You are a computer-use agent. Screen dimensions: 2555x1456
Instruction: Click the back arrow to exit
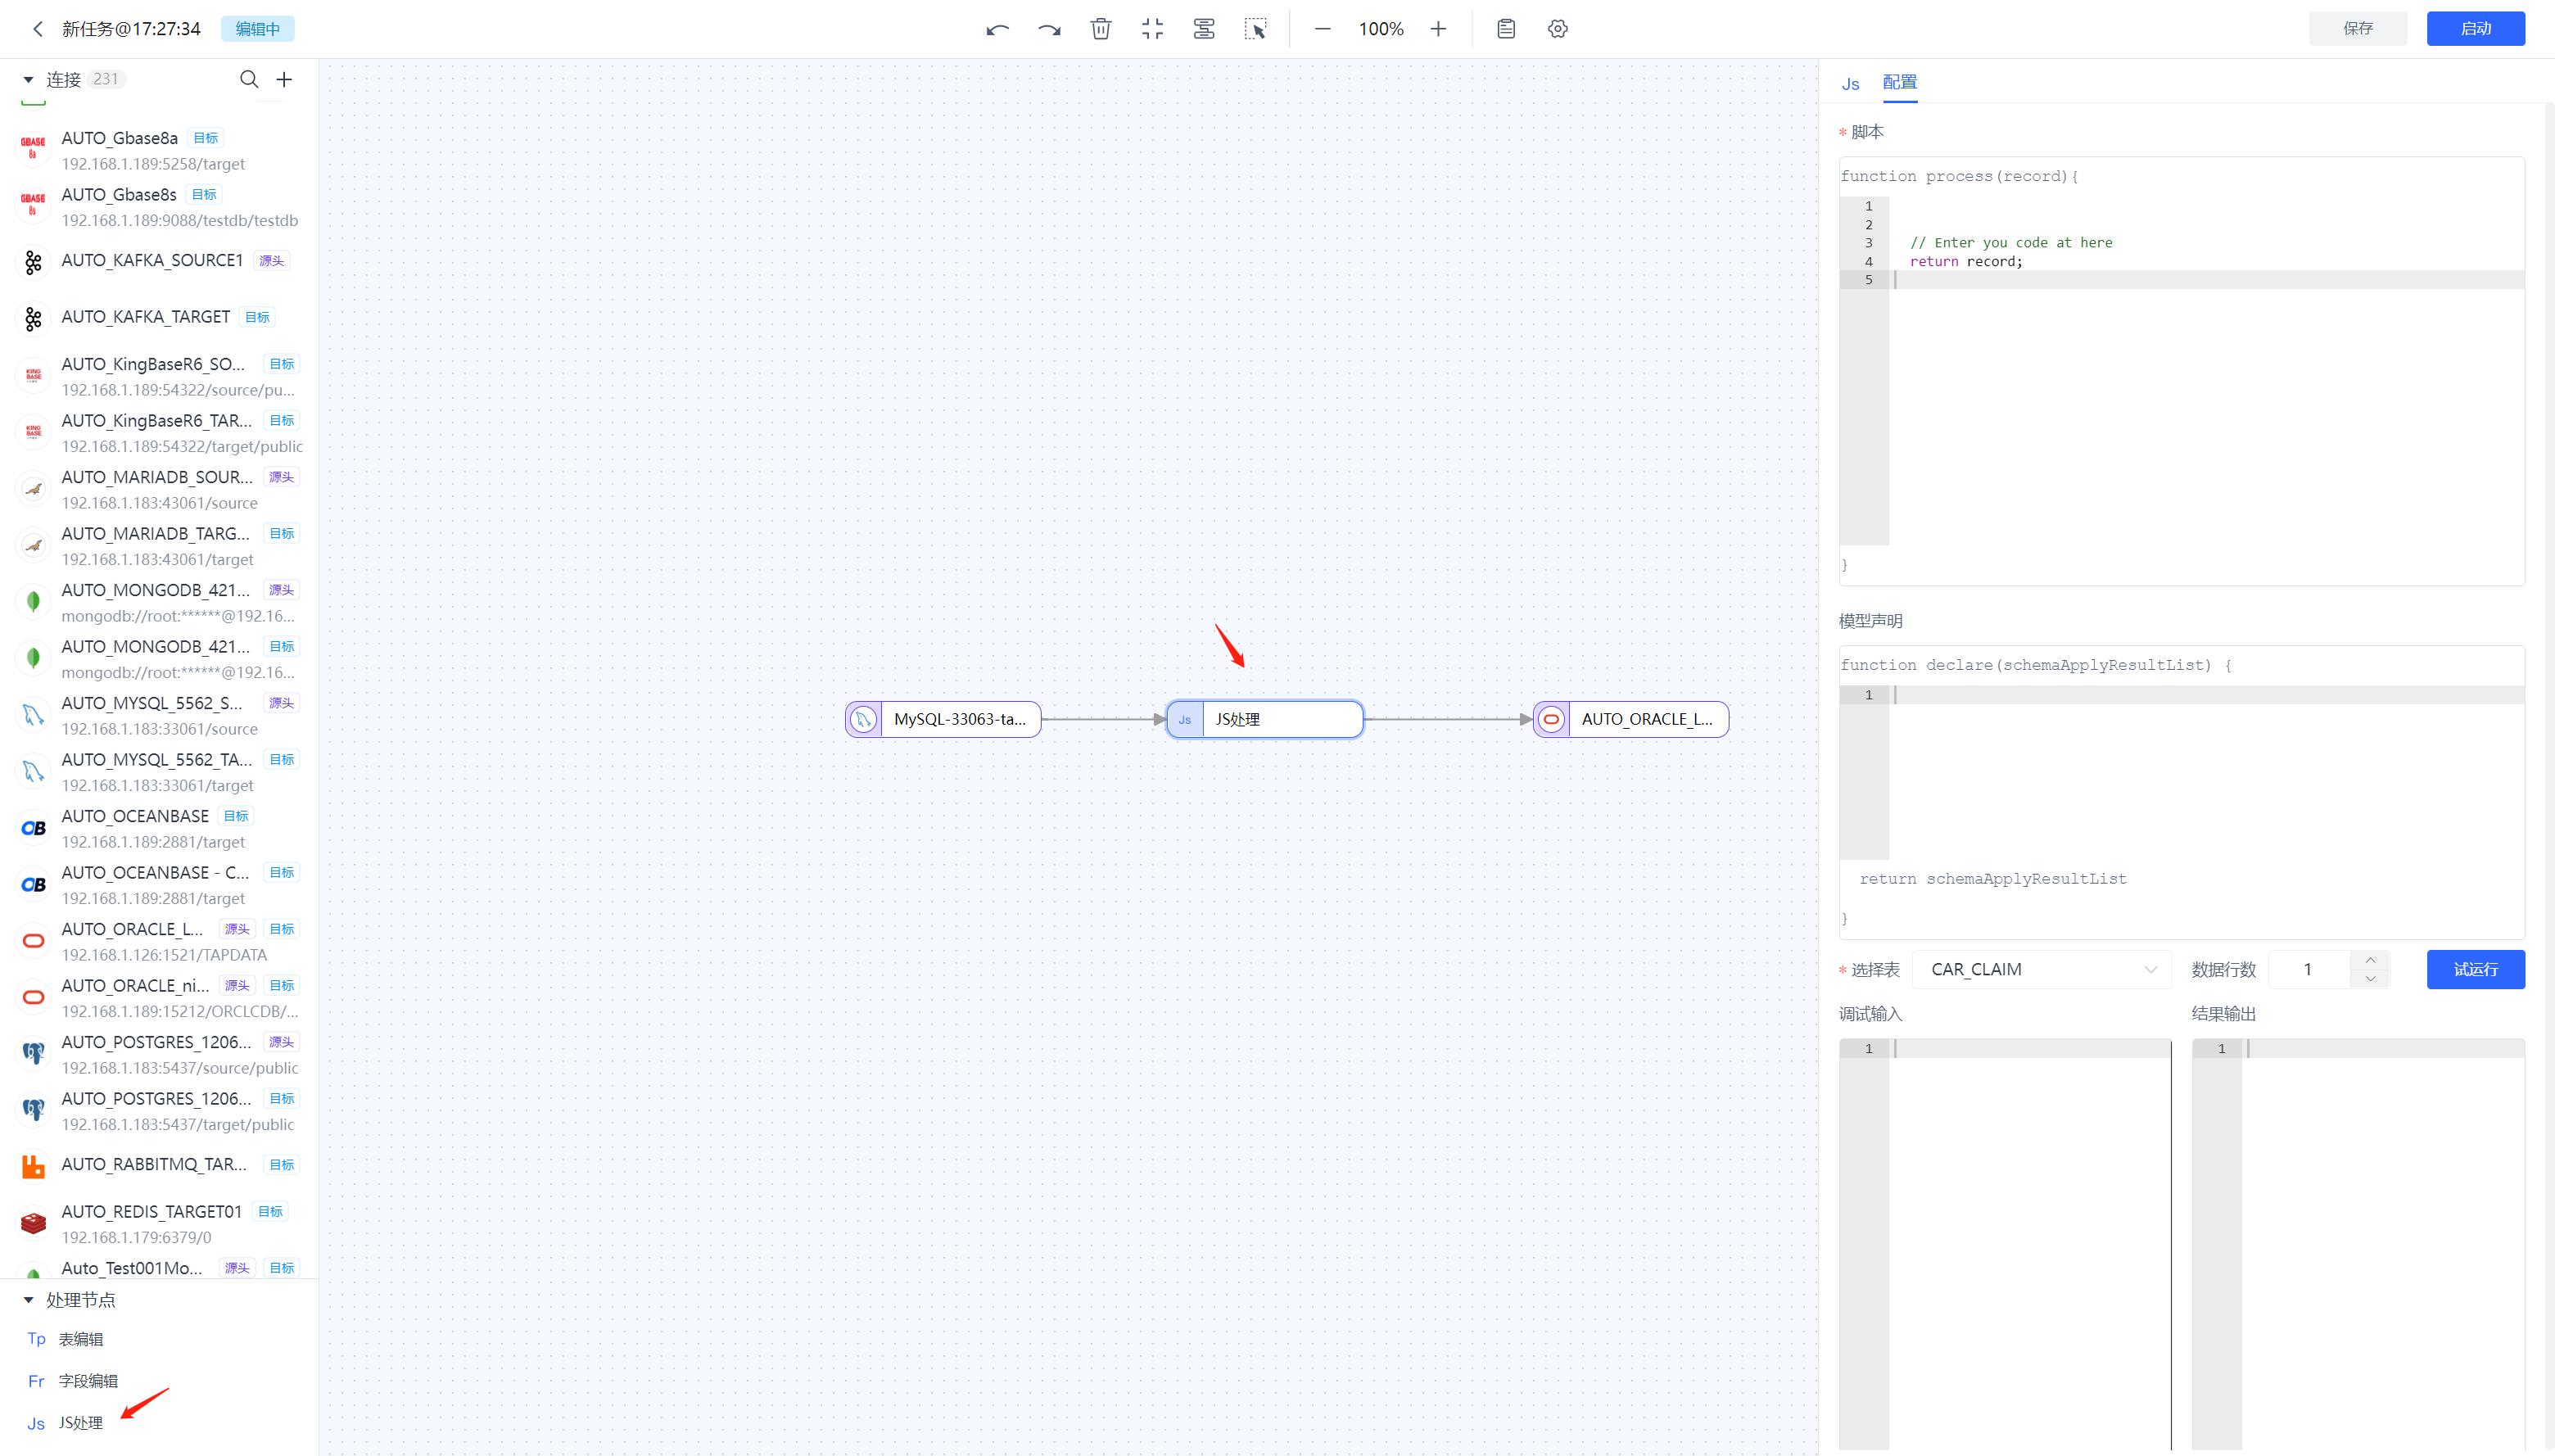[x=38, y=29]
